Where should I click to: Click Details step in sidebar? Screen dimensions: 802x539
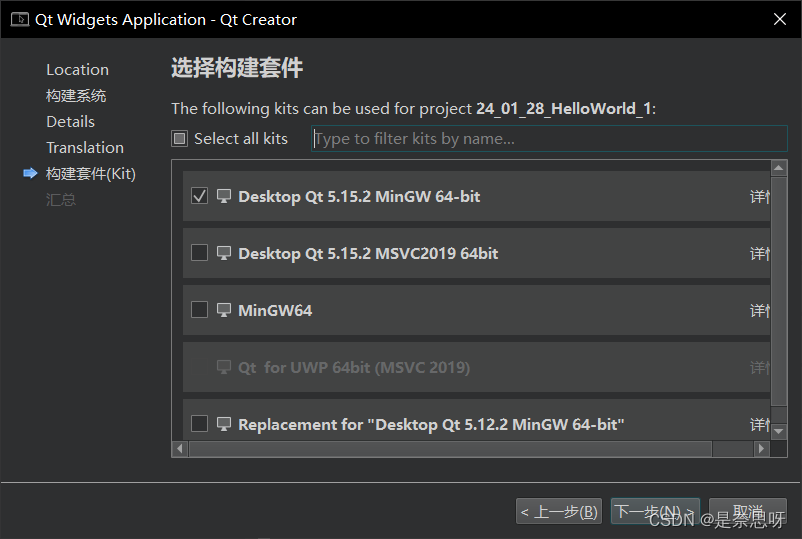pyautogui.click(x=70, y=122)
